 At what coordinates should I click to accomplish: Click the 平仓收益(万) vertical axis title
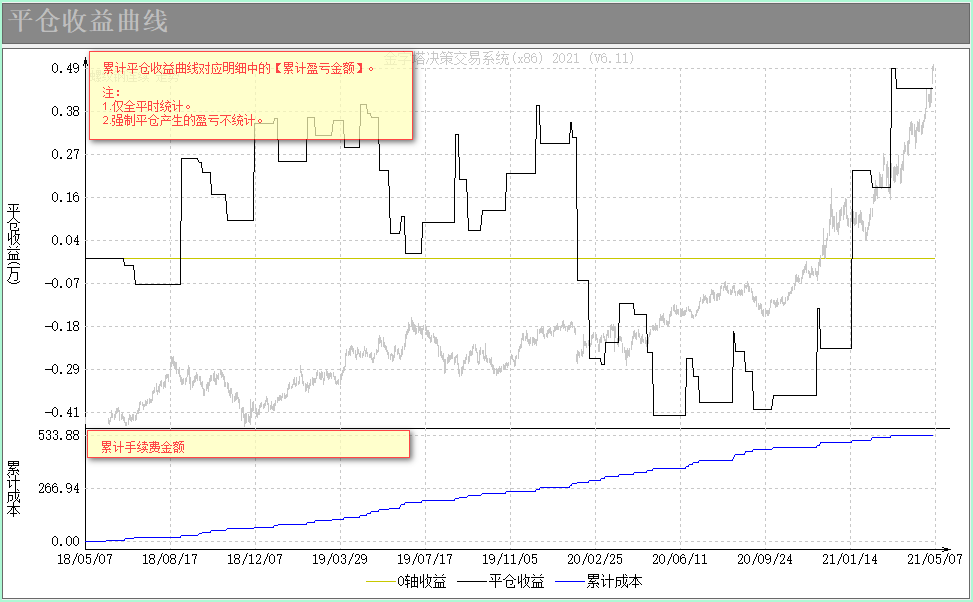pos(14,243)
